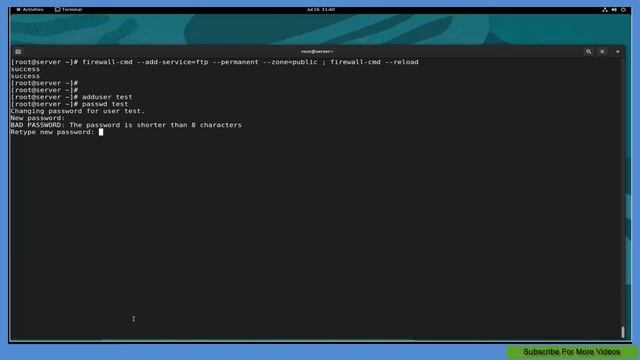Open the clock and calendar in top bar

321,9
